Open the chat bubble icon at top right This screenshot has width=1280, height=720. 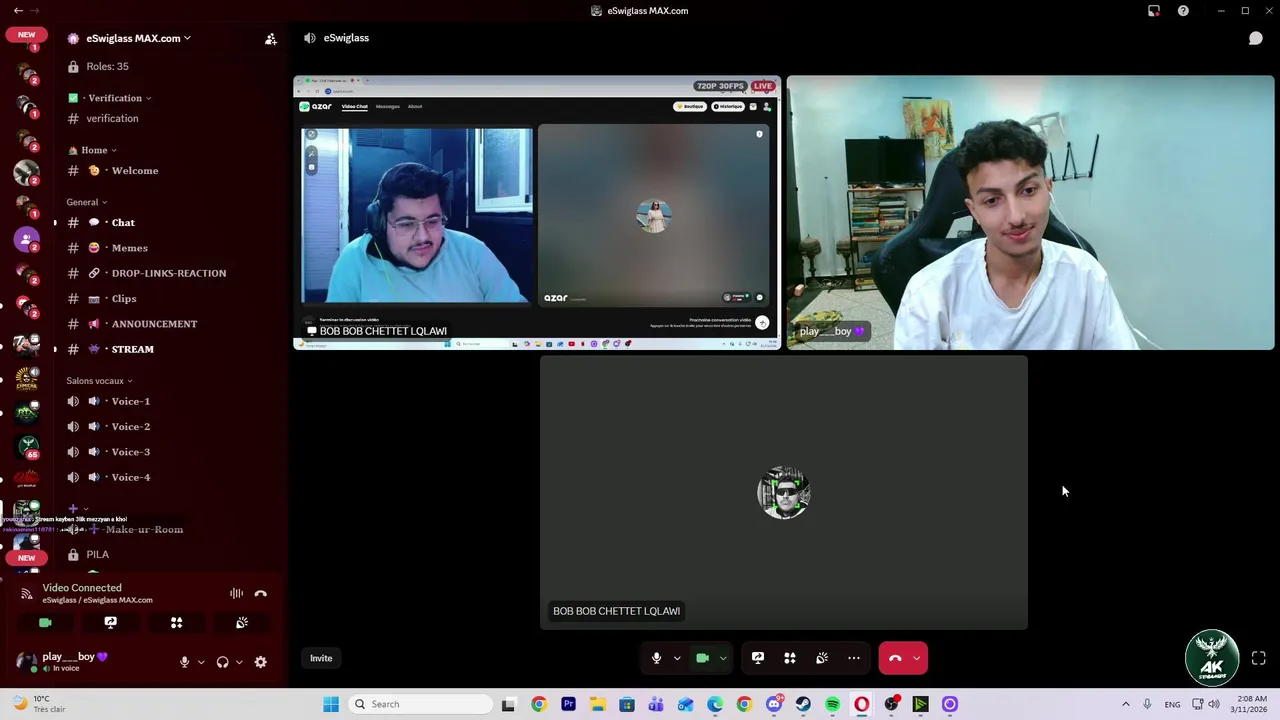[x=1255, y=38]
